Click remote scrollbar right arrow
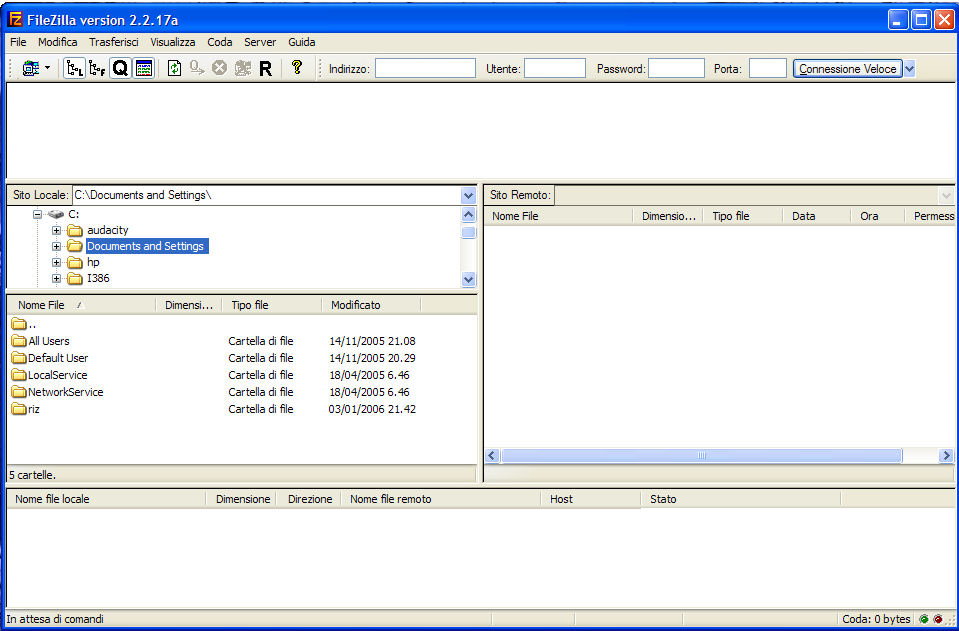Viewport: 959px width, 631px height. [946, 456]
